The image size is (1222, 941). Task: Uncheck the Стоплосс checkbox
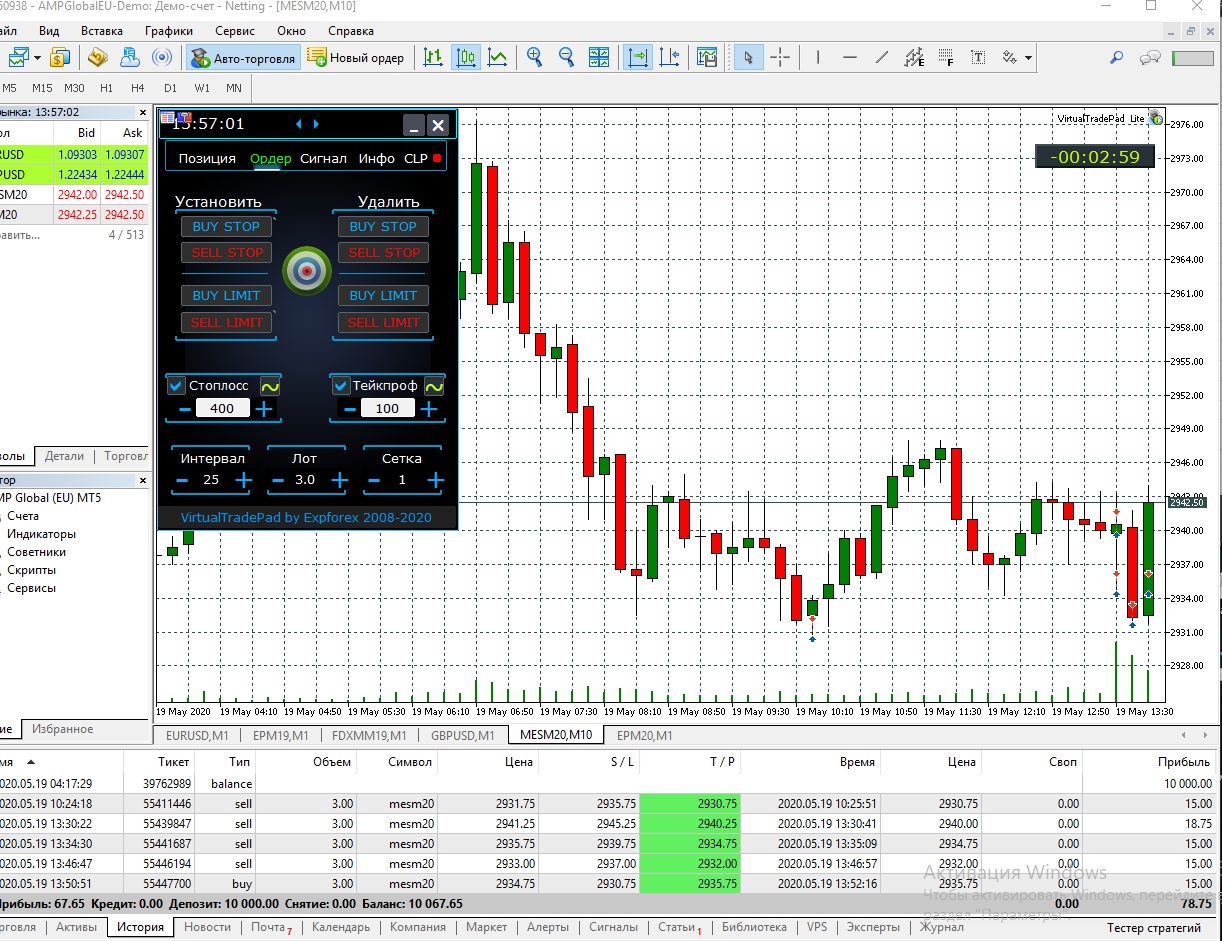point(176,385)
